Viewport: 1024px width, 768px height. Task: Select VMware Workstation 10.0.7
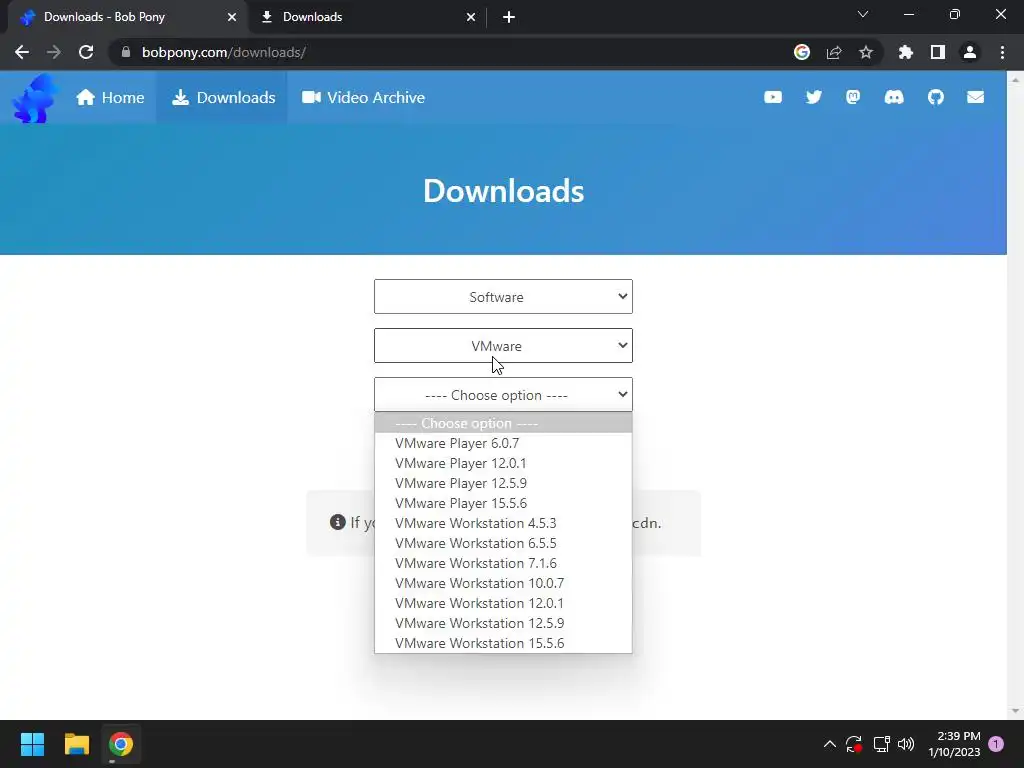coord(503,583)
